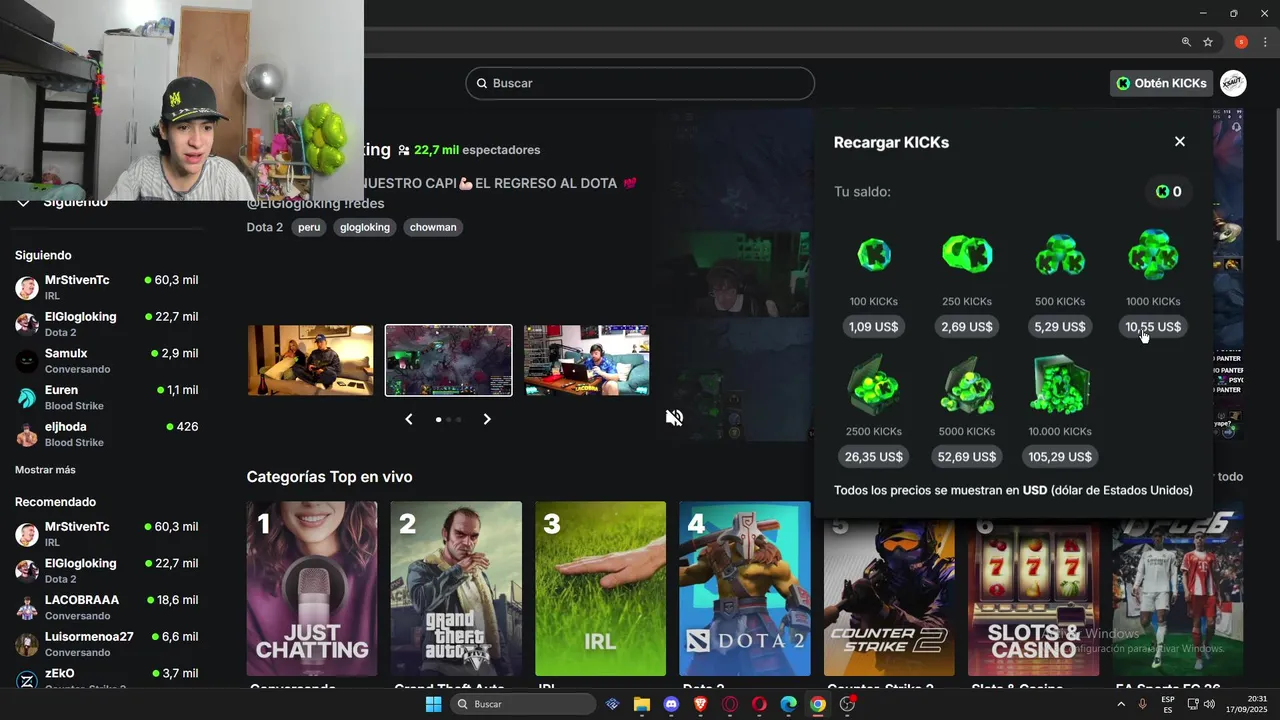Screen dimensions: 1280x720
Task: Buy 250 KICKs for 2,69 US$
Action: (967, 327)
